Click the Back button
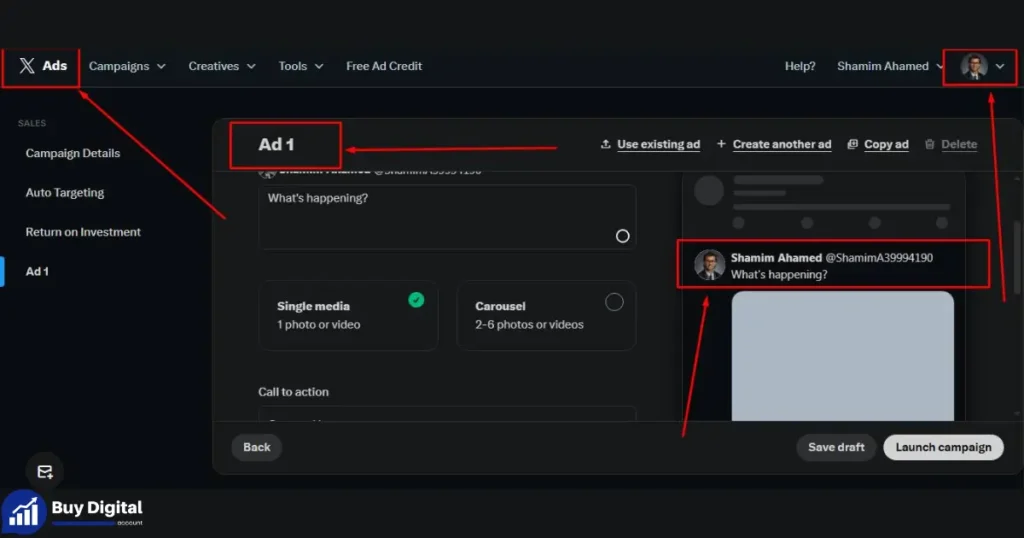This screenshot has height=538, width=1024. (x=257, y=447)
